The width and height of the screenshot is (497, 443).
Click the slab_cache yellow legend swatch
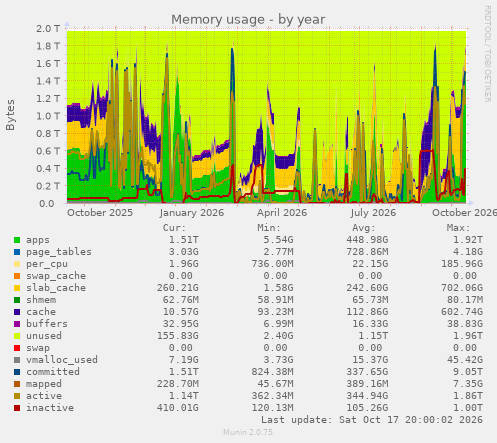(17, 288)
